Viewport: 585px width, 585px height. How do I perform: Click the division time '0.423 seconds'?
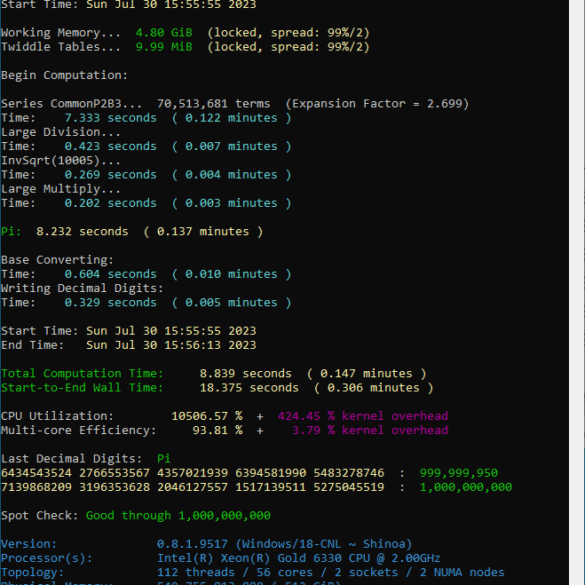coord(110,146)
